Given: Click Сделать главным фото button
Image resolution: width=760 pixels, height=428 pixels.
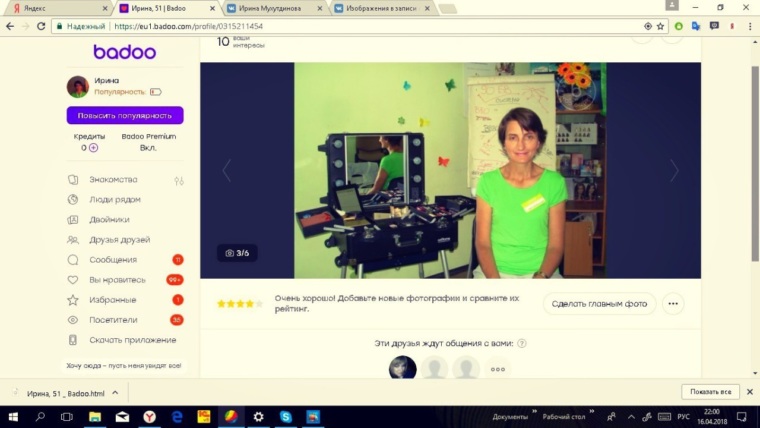Looking at the screenshot, I should pyautogui.click(x=599, y=304).
